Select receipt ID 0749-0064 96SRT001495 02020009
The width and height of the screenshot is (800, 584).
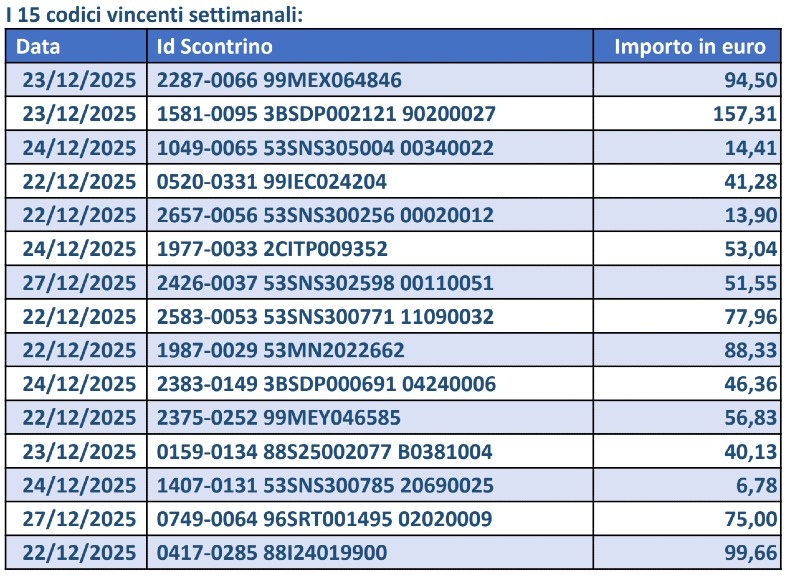click(x=325, y=519)
